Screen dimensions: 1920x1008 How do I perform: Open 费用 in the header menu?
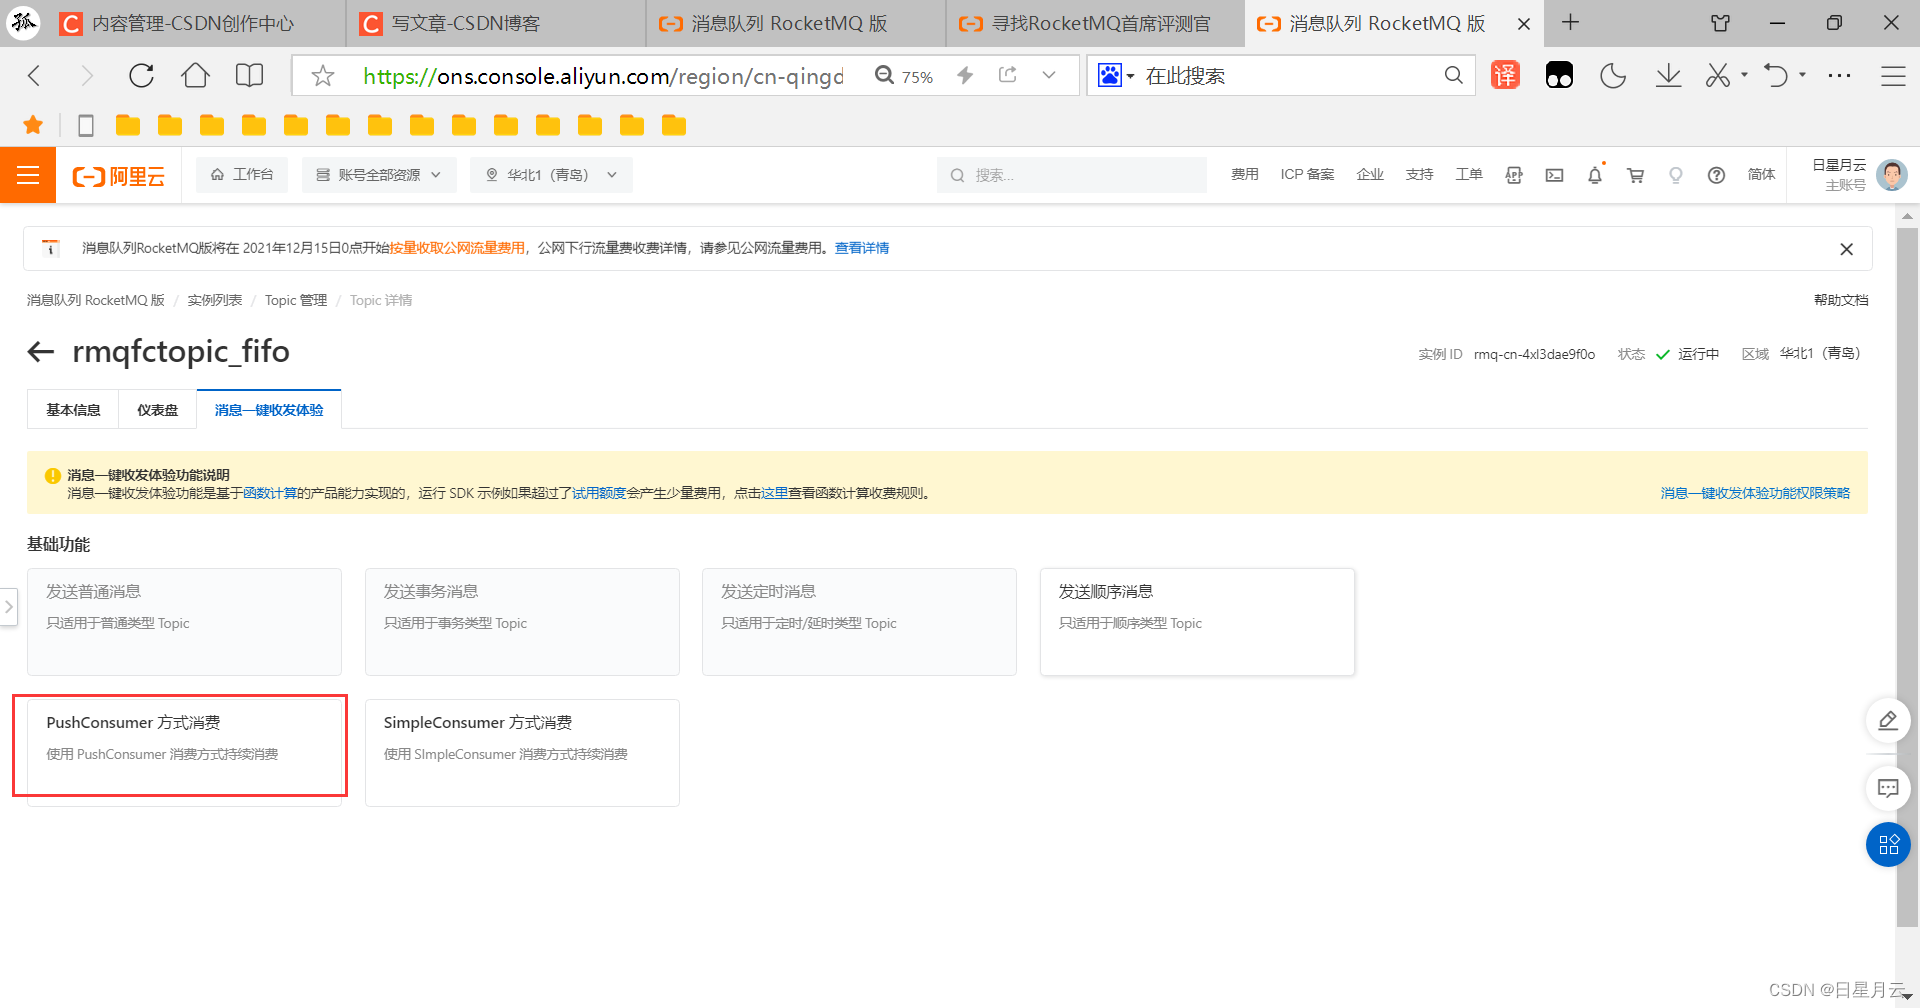pos(1245,175)
